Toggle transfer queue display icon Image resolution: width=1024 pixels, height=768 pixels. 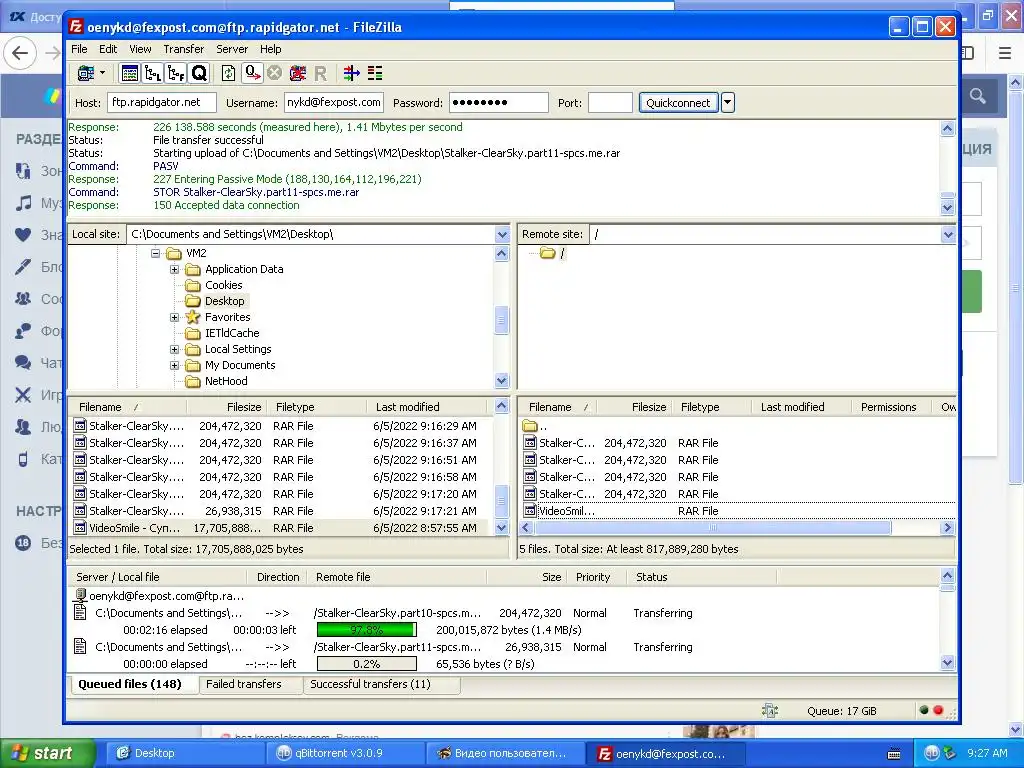(199, 73)
